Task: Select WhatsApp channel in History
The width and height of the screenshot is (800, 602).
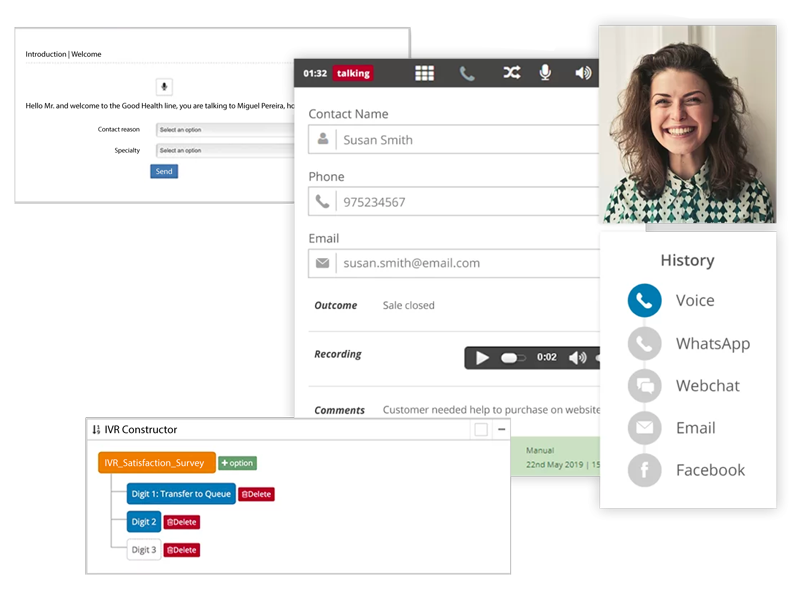Action: [x=645, y=344]
